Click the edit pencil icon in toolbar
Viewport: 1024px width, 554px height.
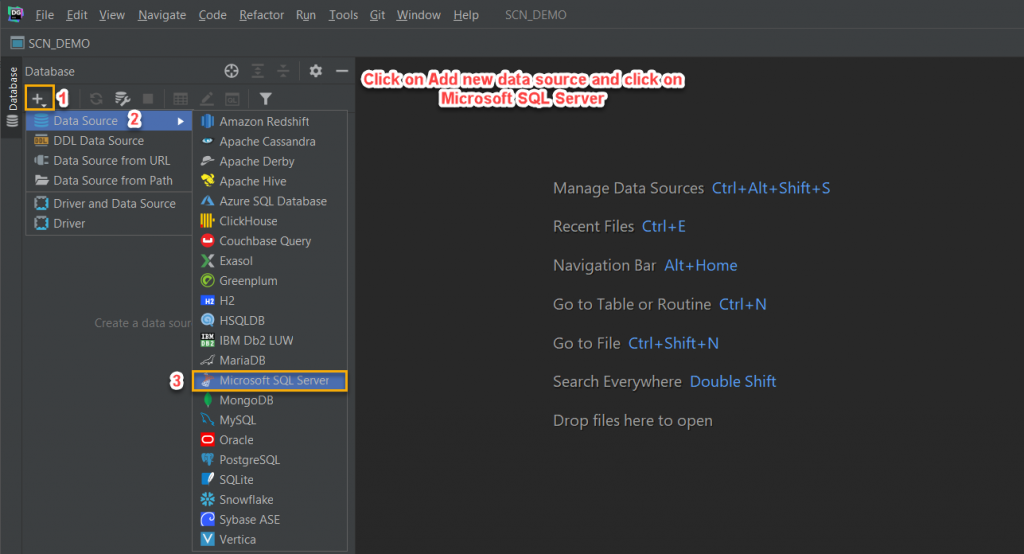point(206,99)
